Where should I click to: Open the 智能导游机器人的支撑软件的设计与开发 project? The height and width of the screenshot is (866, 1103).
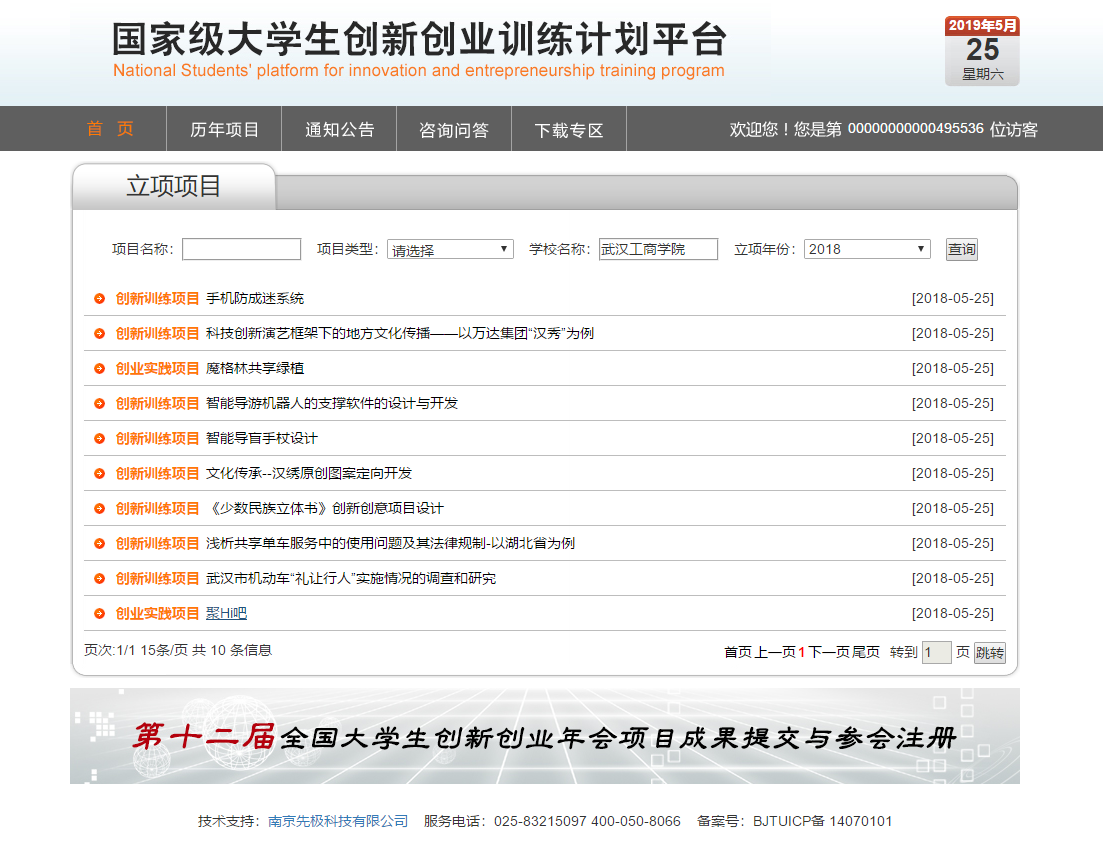tap(332, 404)
